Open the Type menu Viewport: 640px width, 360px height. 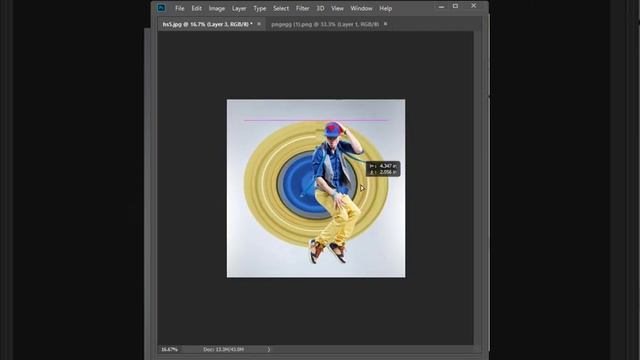coord(260,8)
